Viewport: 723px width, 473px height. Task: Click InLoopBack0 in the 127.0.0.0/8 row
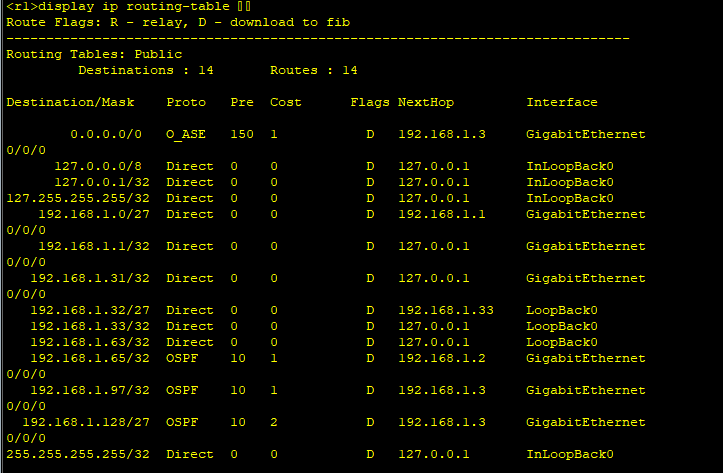point(570,166)
